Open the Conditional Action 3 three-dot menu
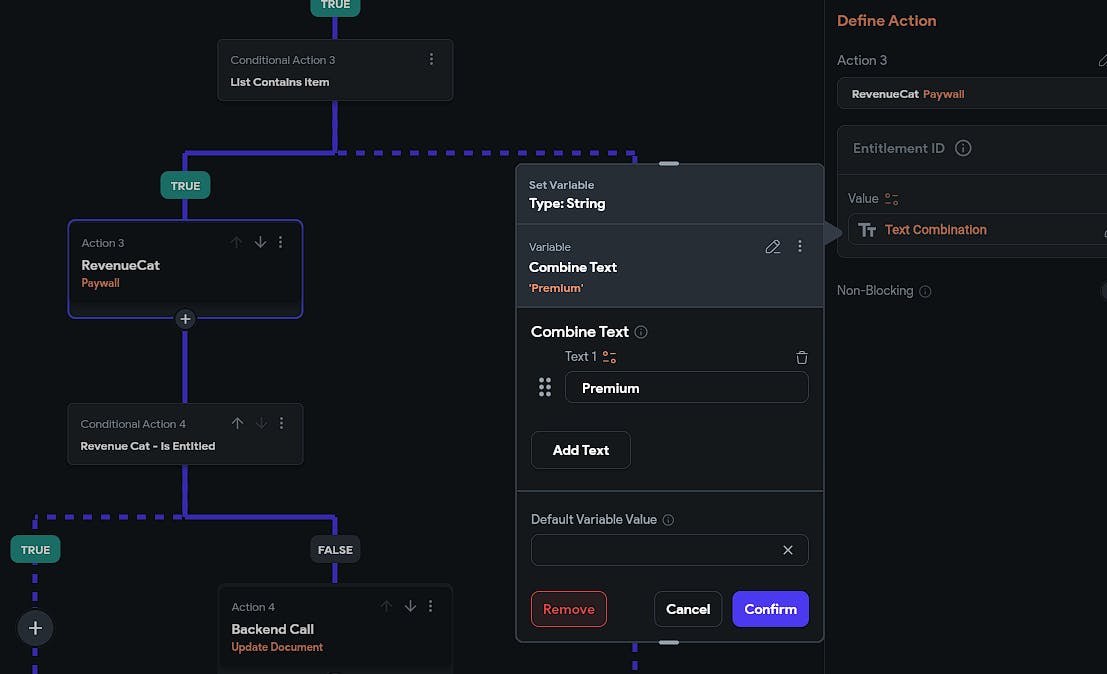The image size is (1107, 674). pos(431,59)
